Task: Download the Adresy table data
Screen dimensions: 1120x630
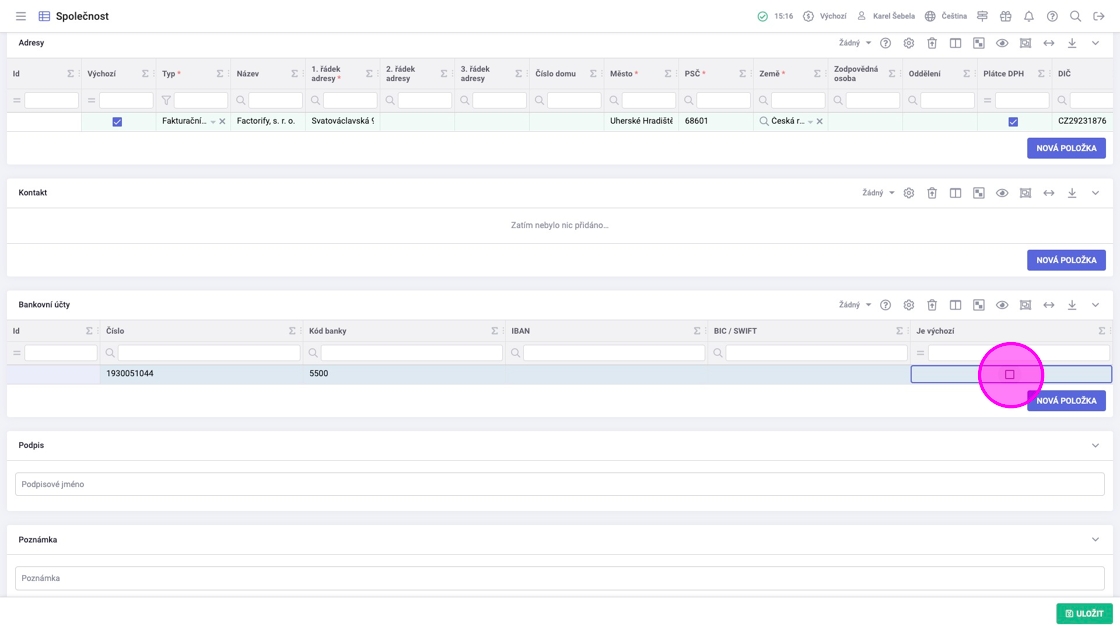Action: coord(1072,44)
